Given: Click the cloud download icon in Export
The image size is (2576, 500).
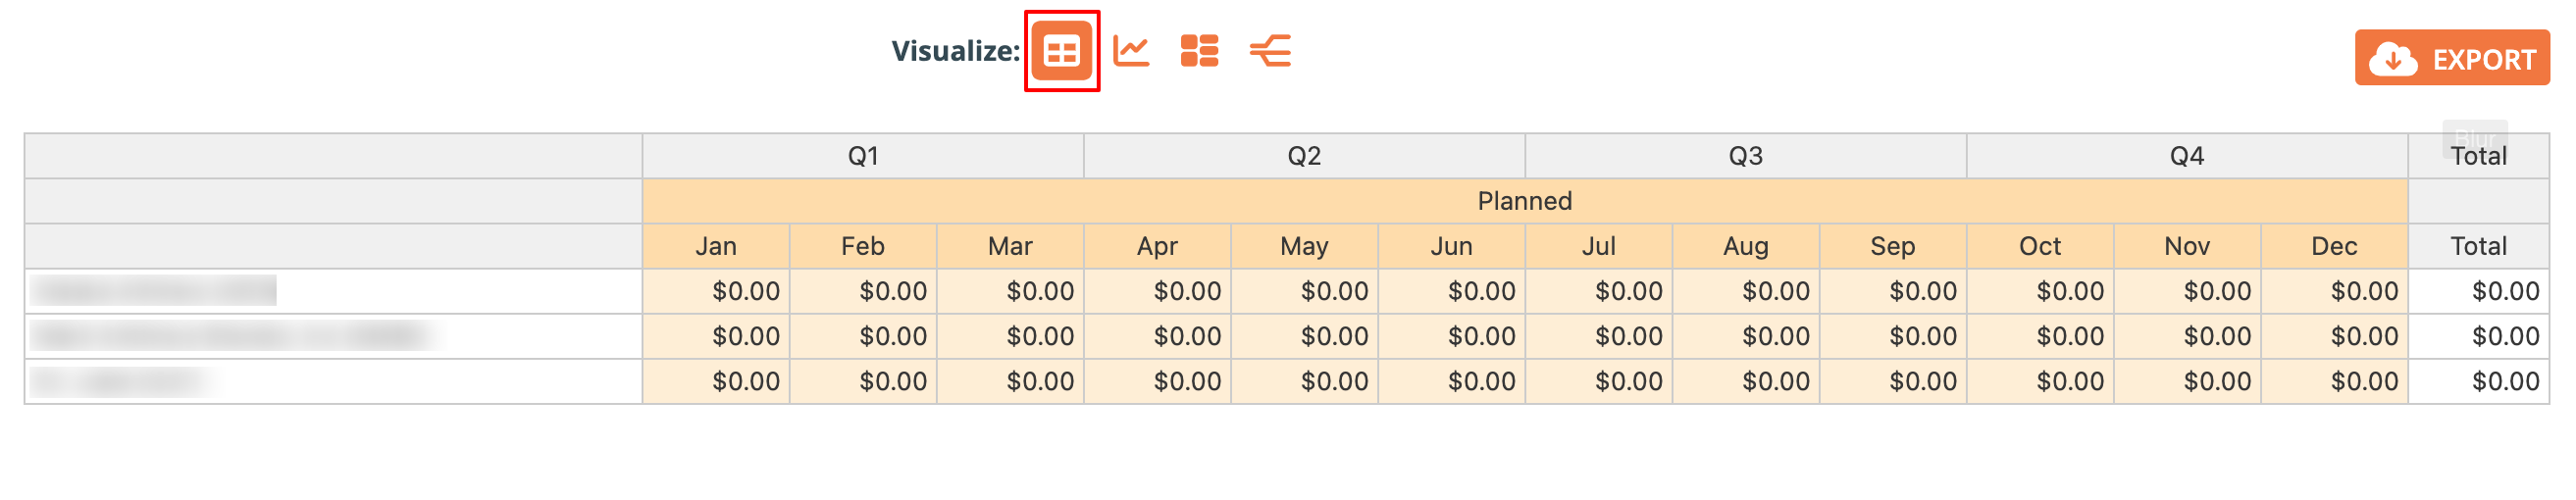Looking at the screenshot, I should (2393, 60).
